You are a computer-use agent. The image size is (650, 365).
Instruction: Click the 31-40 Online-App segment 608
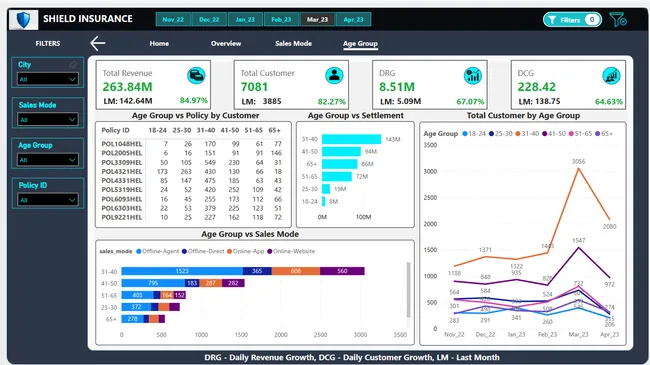click(x=296, y=271)
